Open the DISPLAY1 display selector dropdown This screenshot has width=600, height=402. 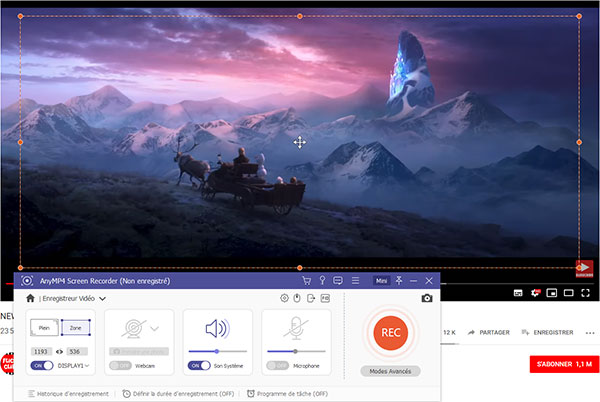(88, 366)
